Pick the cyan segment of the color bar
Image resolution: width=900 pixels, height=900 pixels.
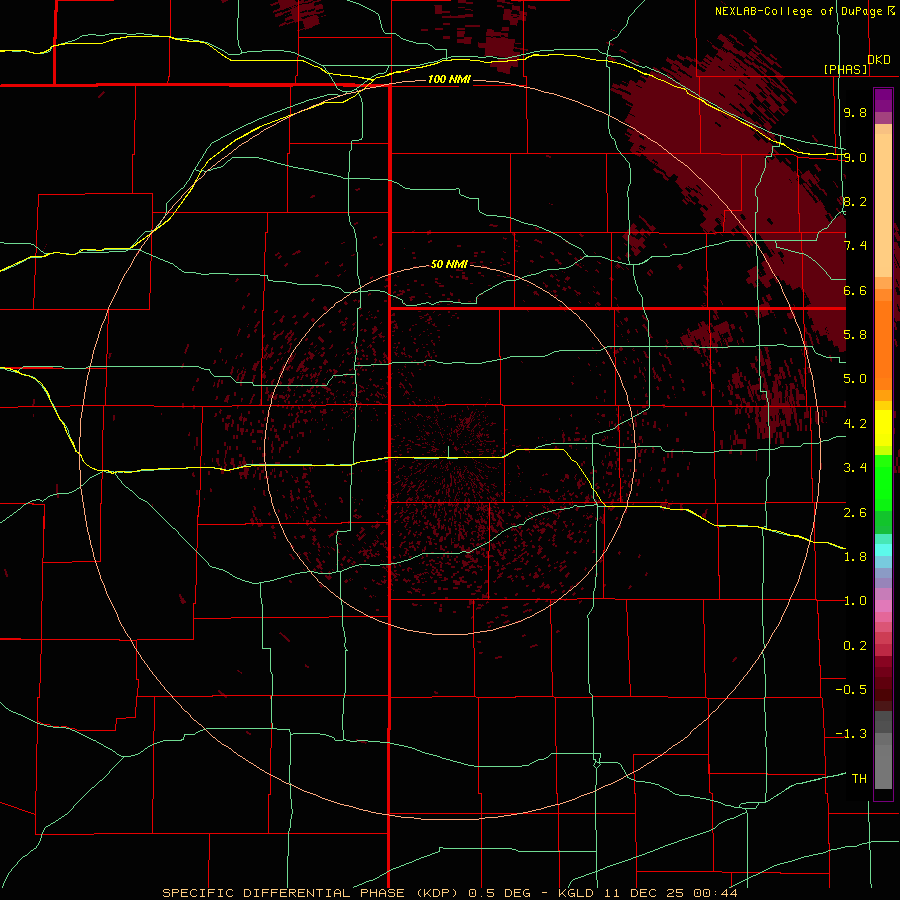883,550
